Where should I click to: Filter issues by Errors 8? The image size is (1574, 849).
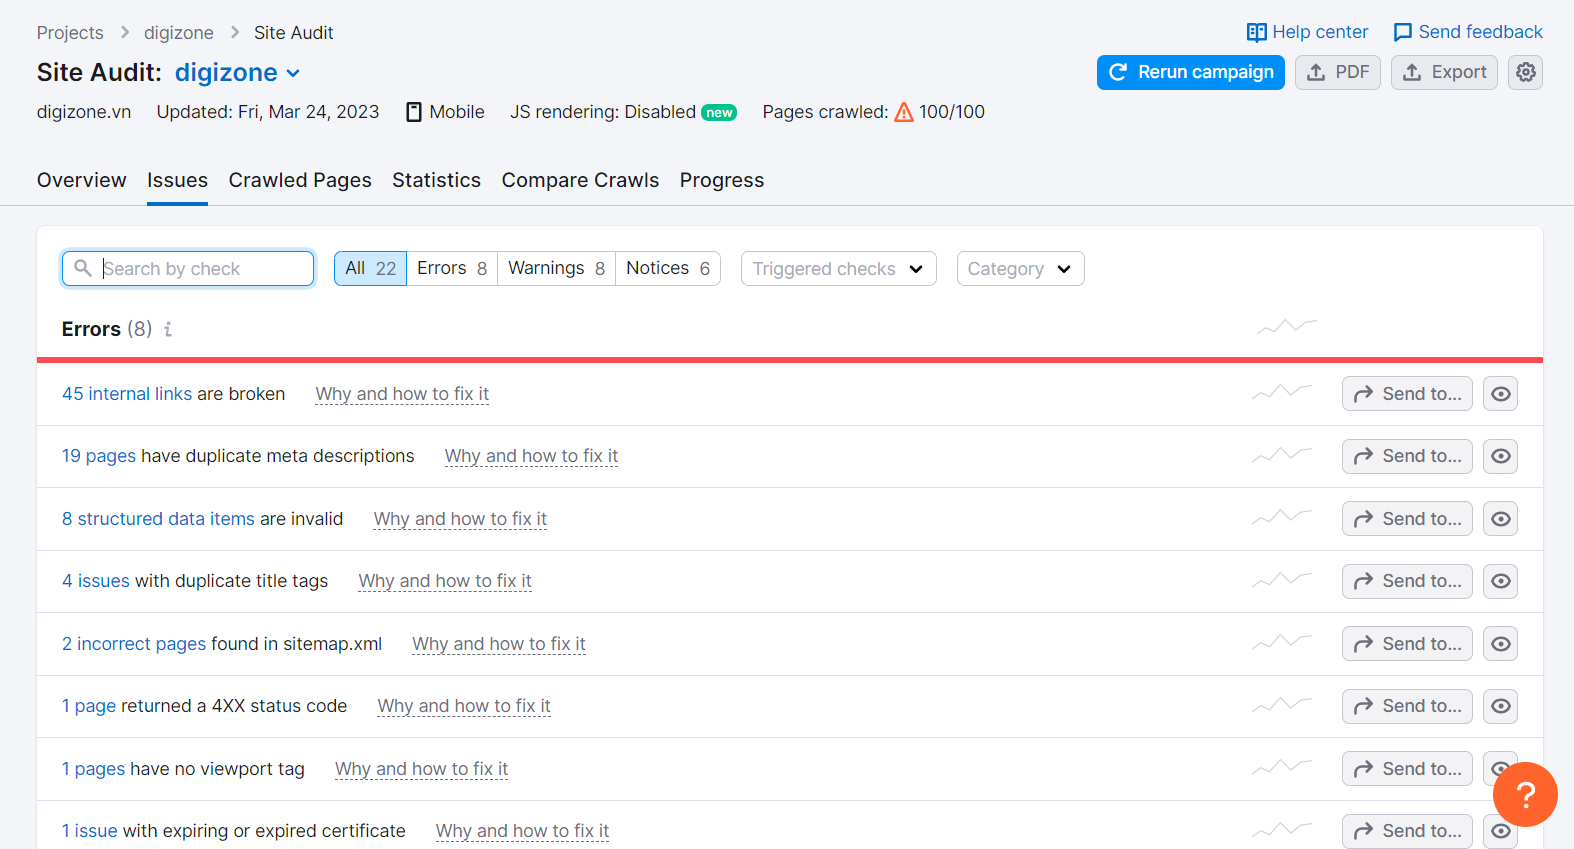click(452, 268)
